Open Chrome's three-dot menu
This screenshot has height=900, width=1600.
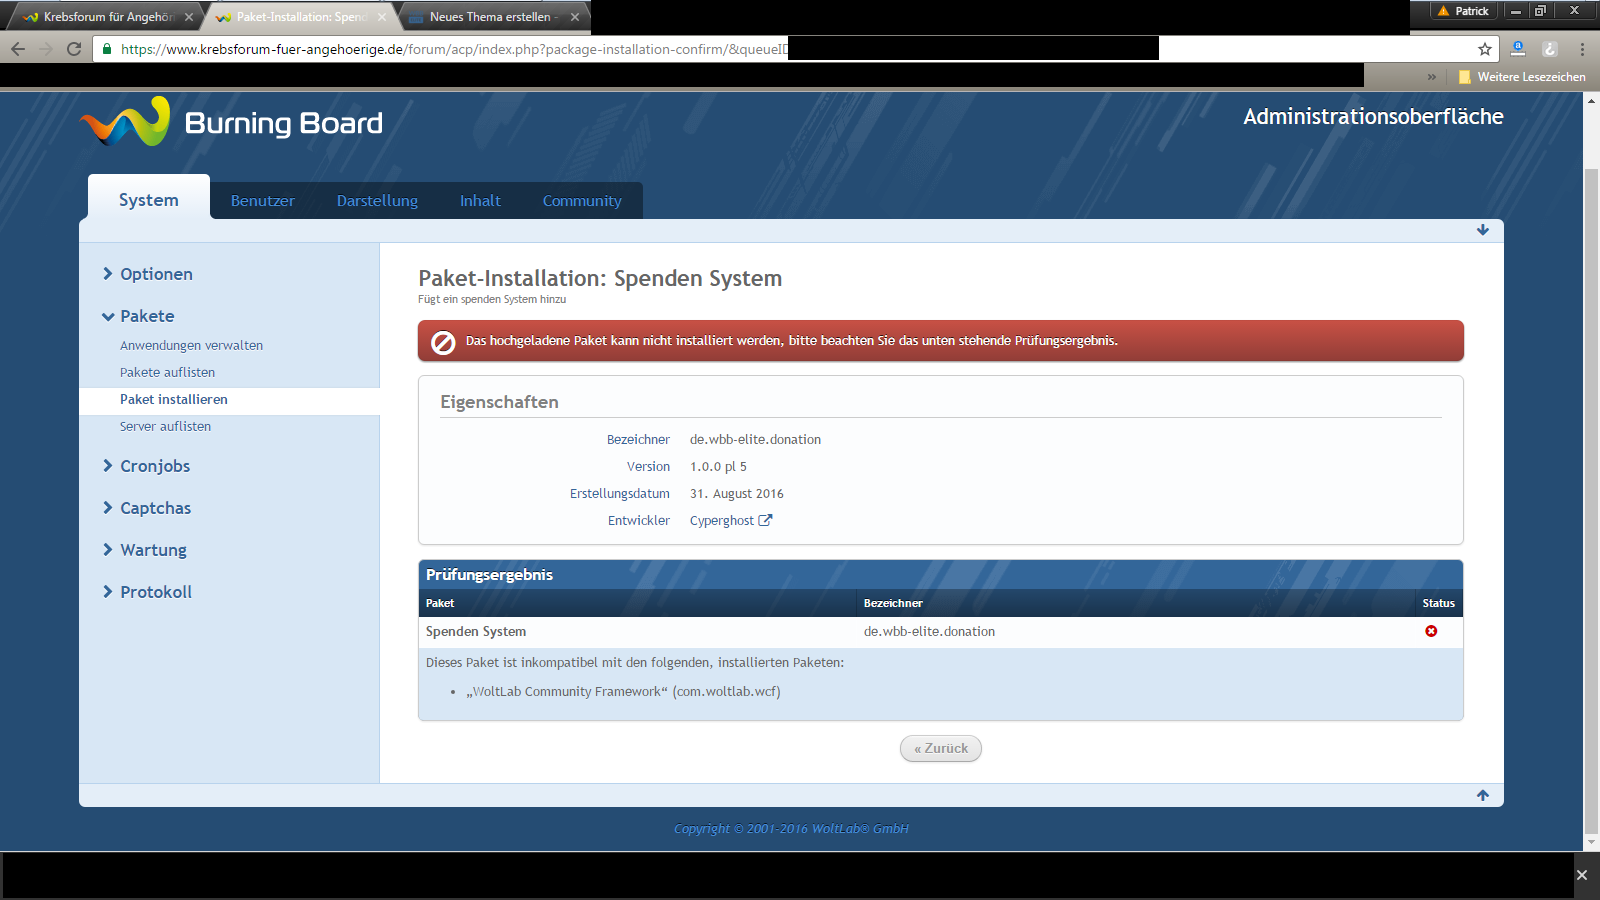pos(1582,49)
